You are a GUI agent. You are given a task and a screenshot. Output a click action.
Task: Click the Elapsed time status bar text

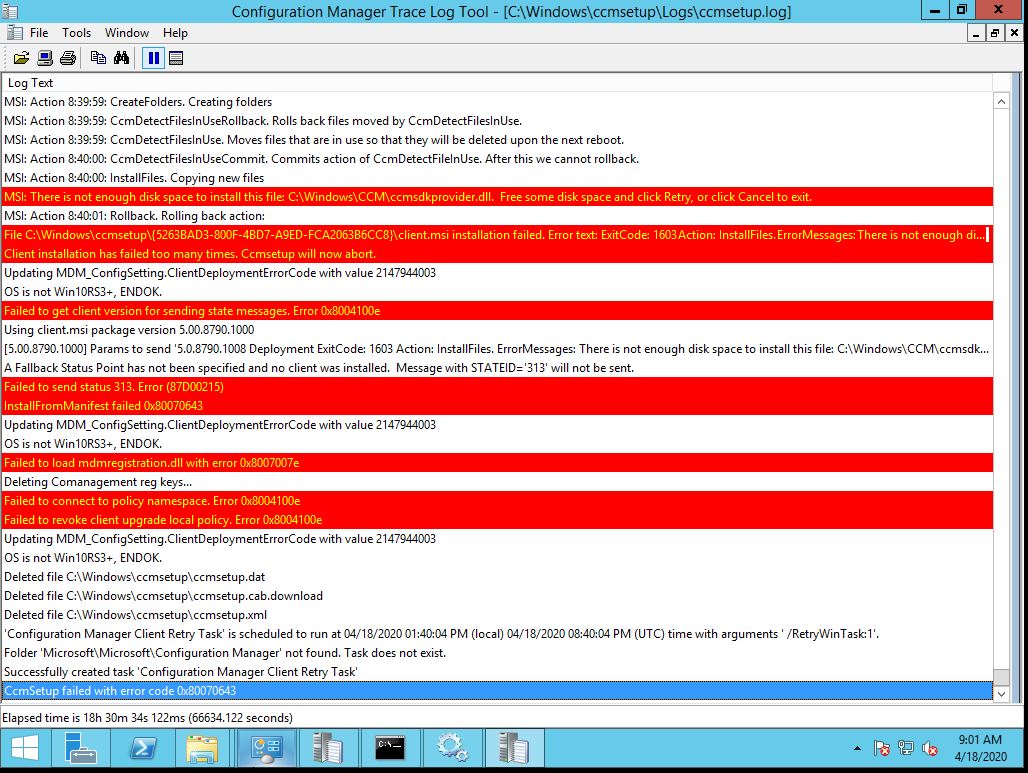tap(148, 718)
